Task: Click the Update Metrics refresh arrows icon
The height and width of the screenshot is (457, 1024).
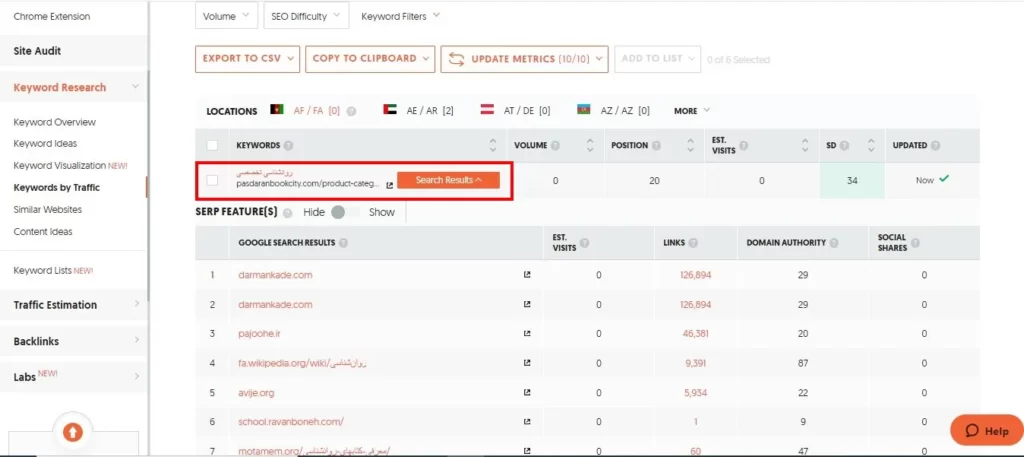Action: click(x=457, y=59)
